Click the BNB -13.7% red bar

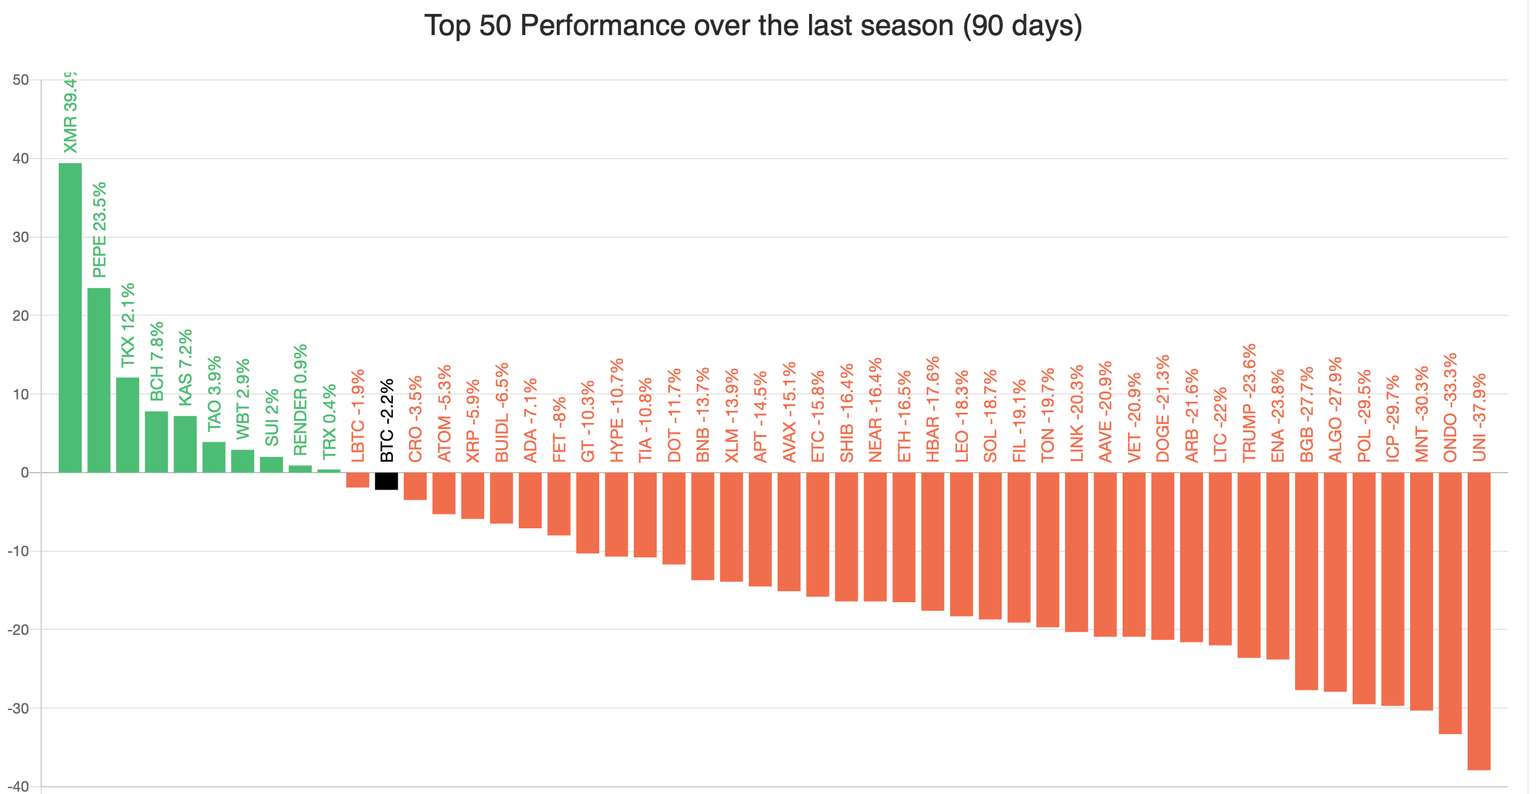click(703, 526)
